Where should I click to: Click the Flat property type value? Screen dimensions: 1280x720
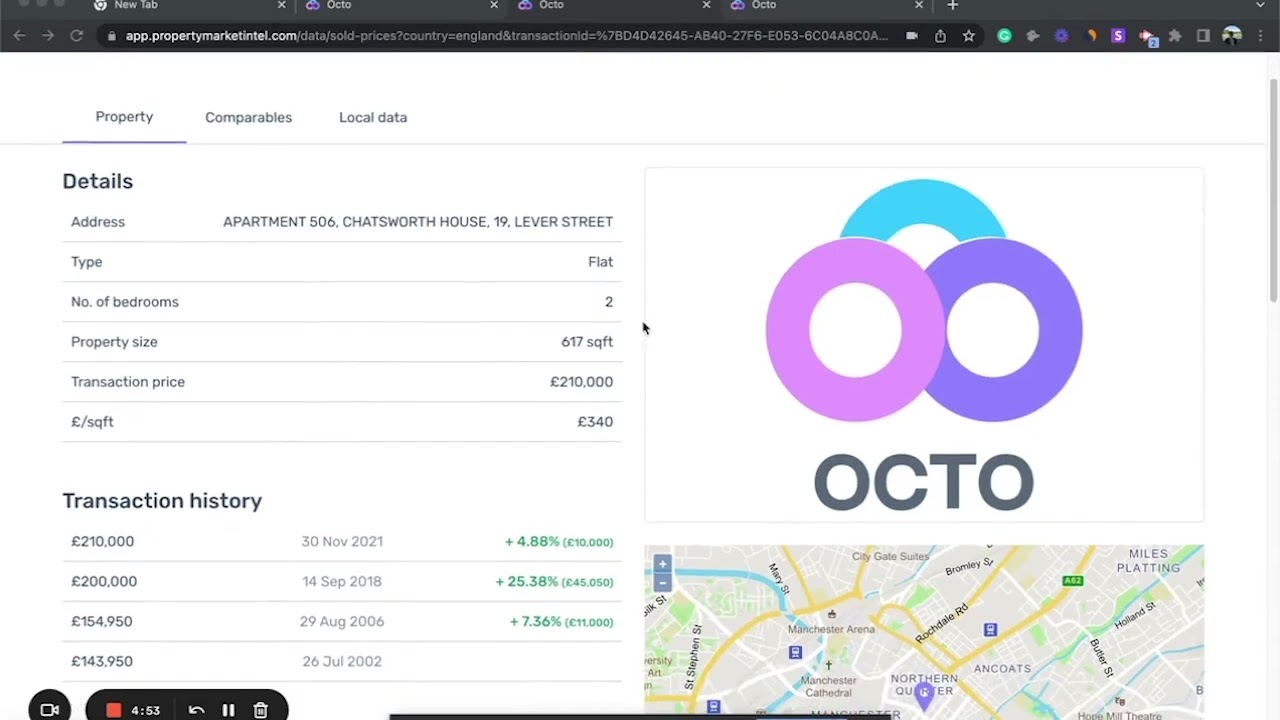click(x=600, y=262)
